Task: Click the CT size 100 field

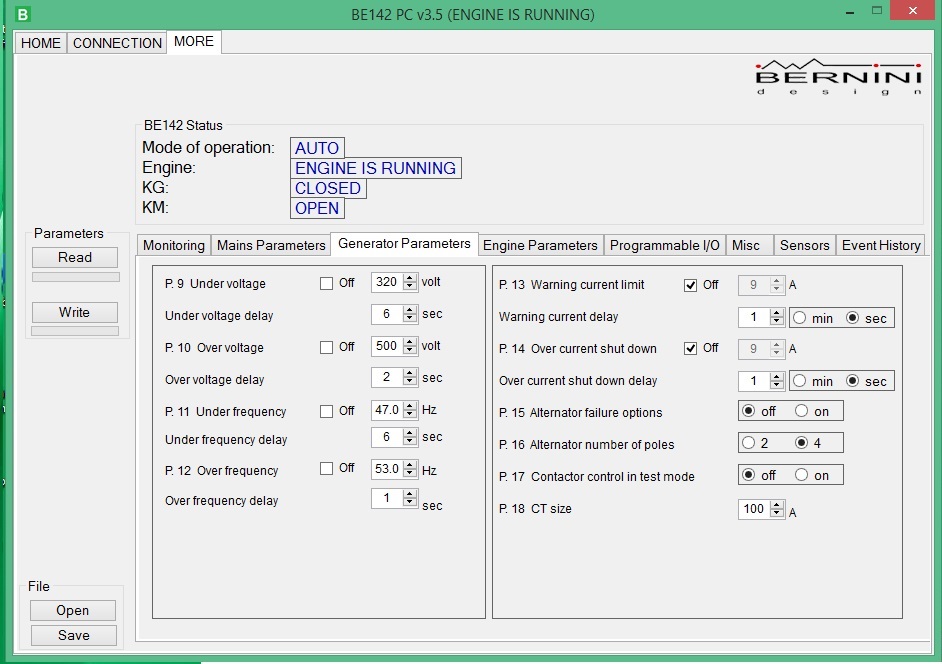Action: [754, 509]
